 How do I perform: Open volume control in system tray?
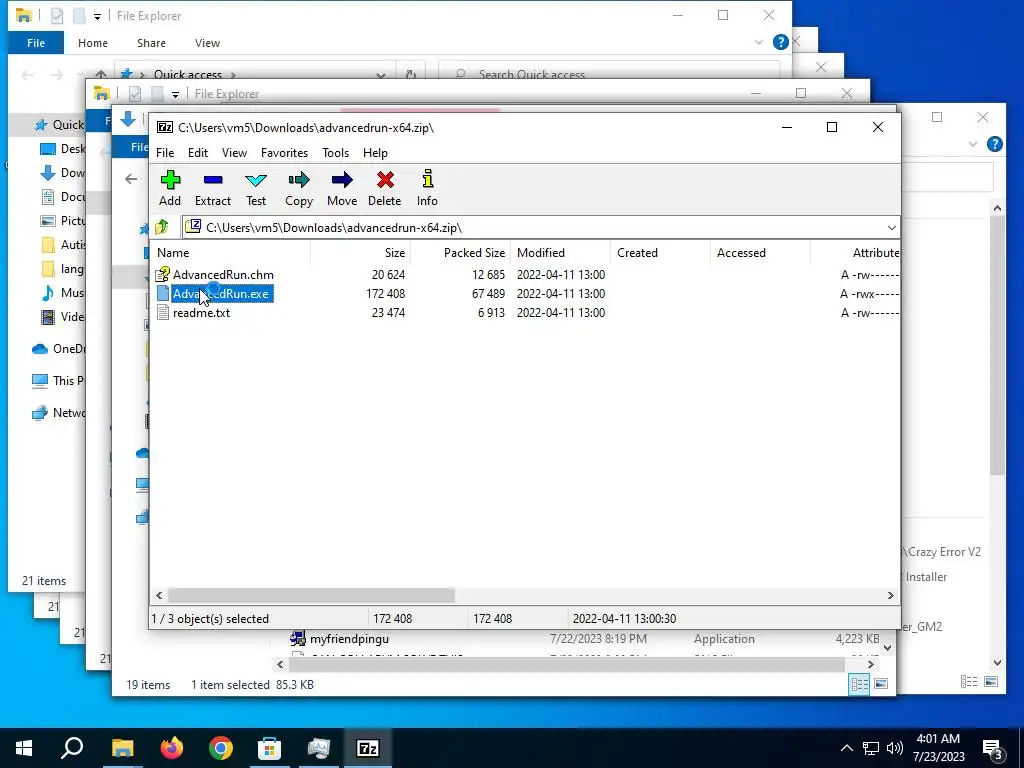(x=895, y=748)
